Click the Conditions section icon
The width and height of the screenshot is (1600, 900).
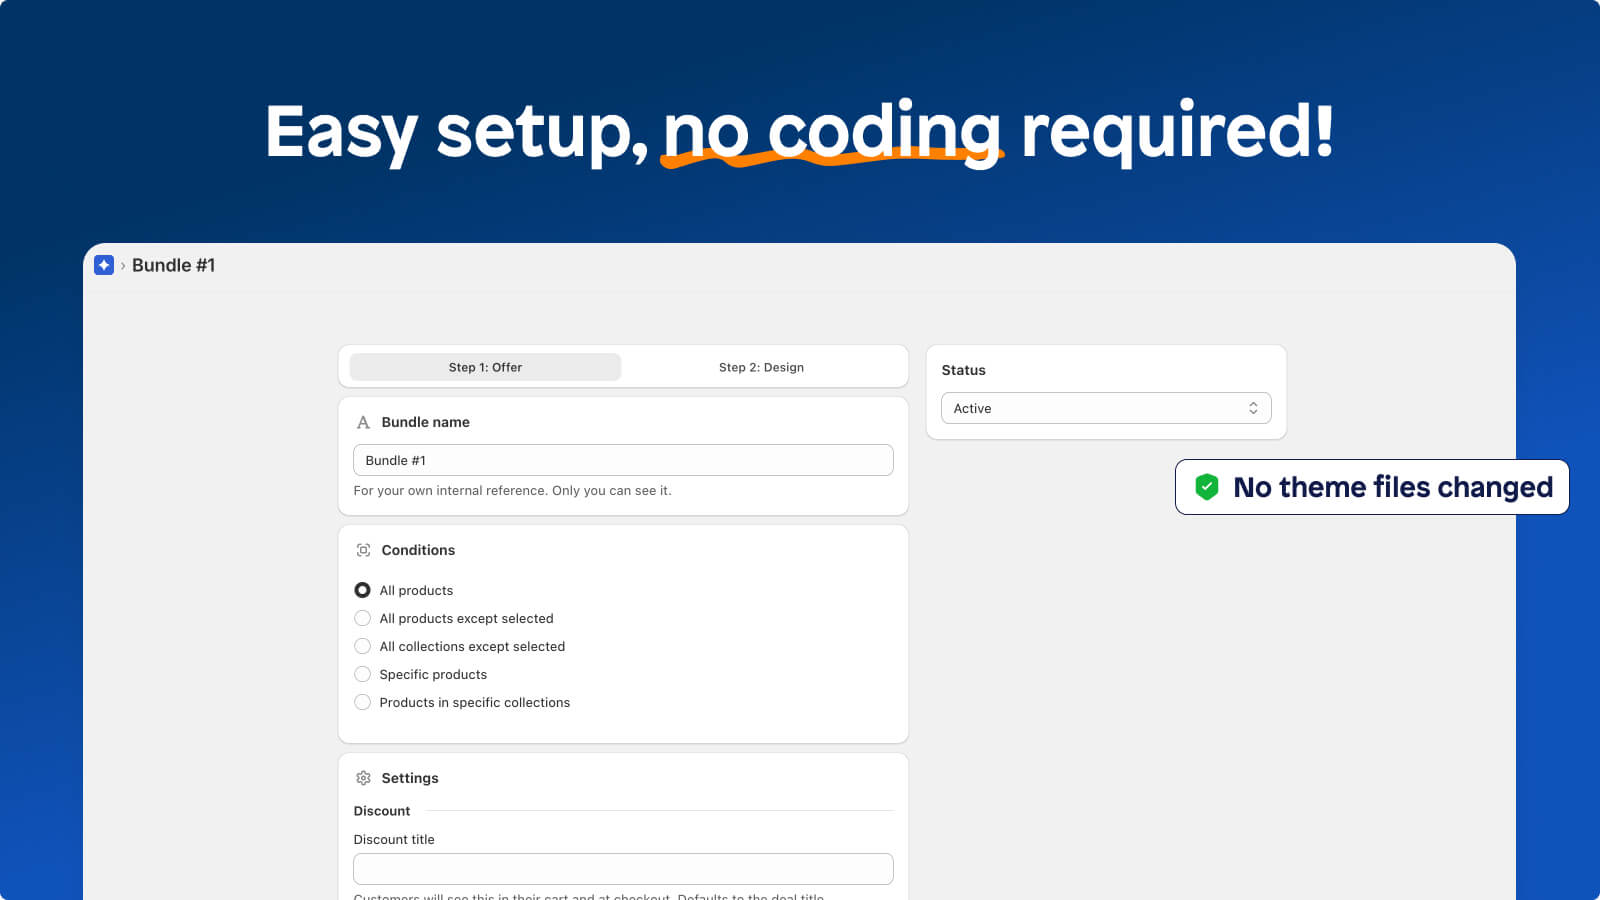(x=364, y=549)
